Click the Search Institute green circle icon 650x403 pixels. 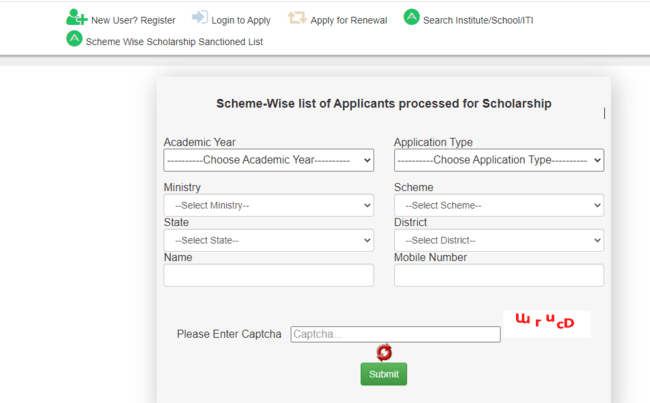pyautogui.click(x=411, y=17)
